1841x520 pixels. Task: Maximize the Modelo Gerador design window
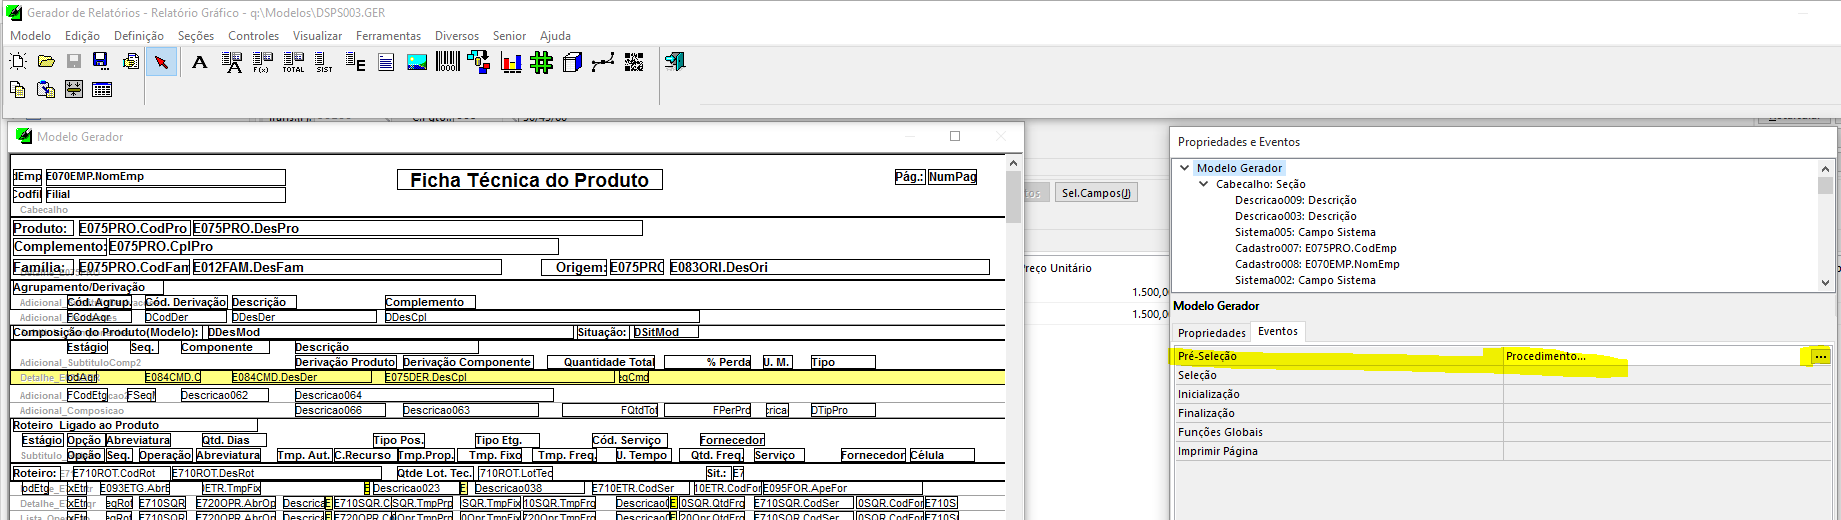[955, 136]
